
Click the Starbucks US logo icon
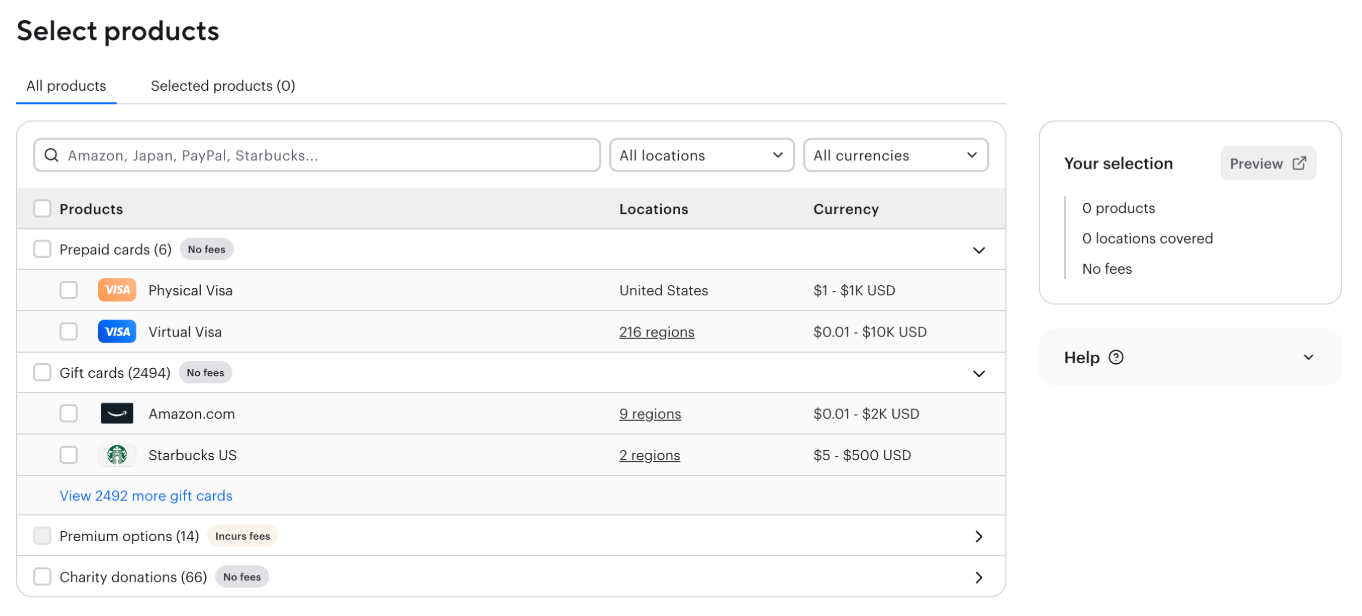coord(117,455)
